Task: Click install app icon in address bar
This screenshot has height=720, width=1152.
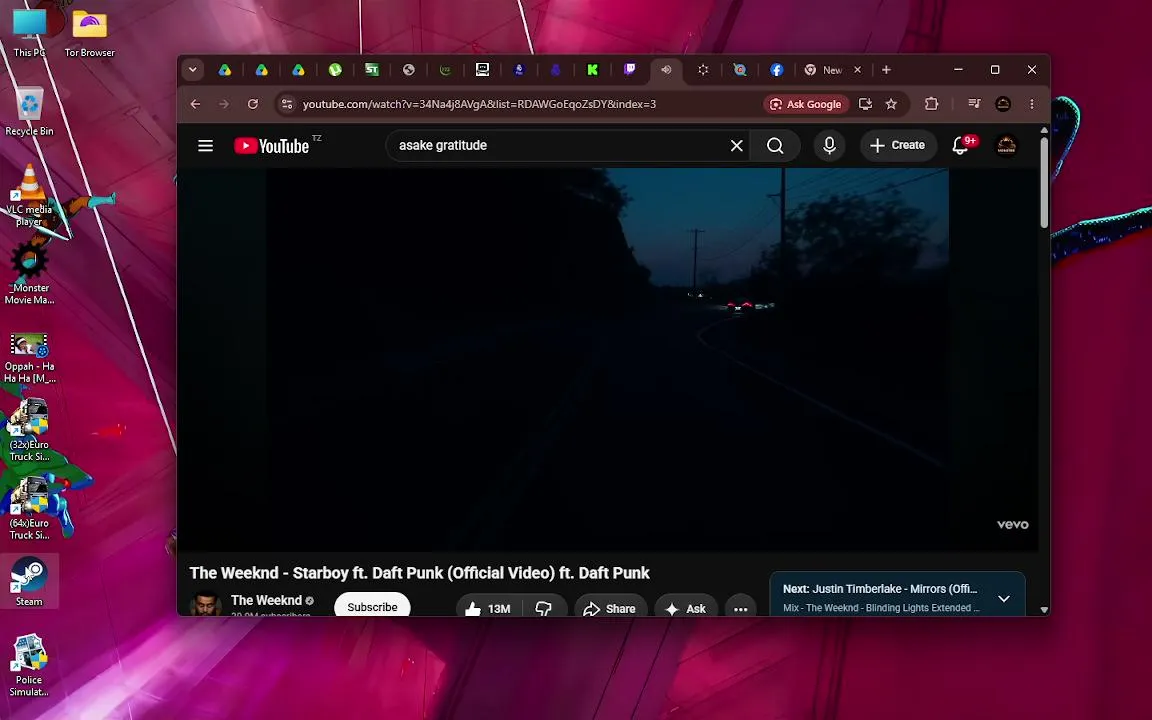Action: (x=865, y=104)
